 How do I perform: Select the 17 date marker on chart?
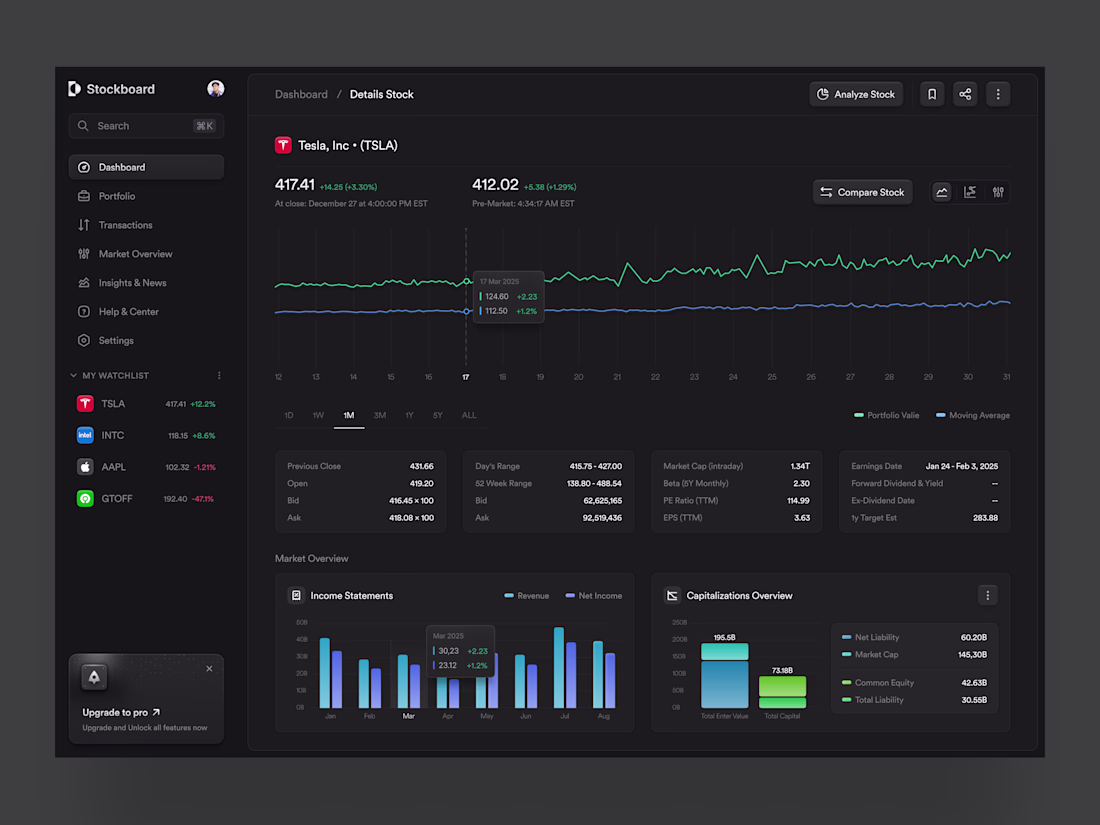point(465,377)
